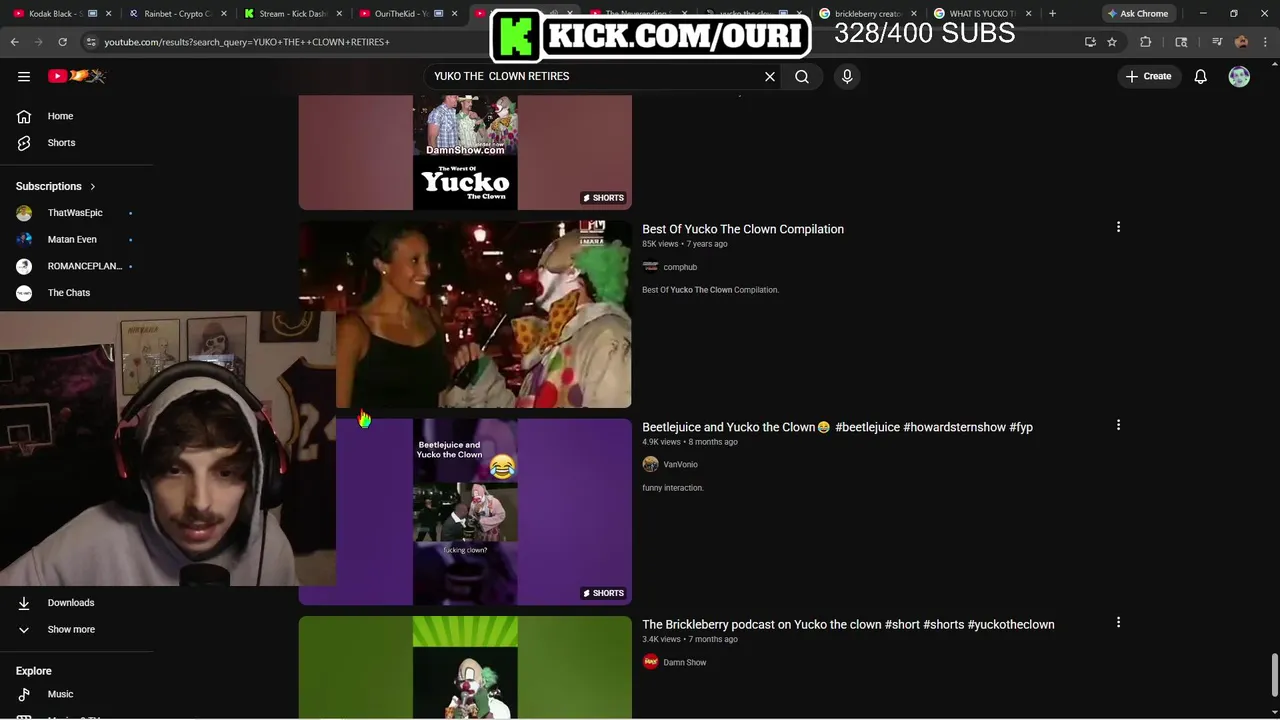
Task: Open media controls icon in toolbar
Action: [x=1217, y=42]
